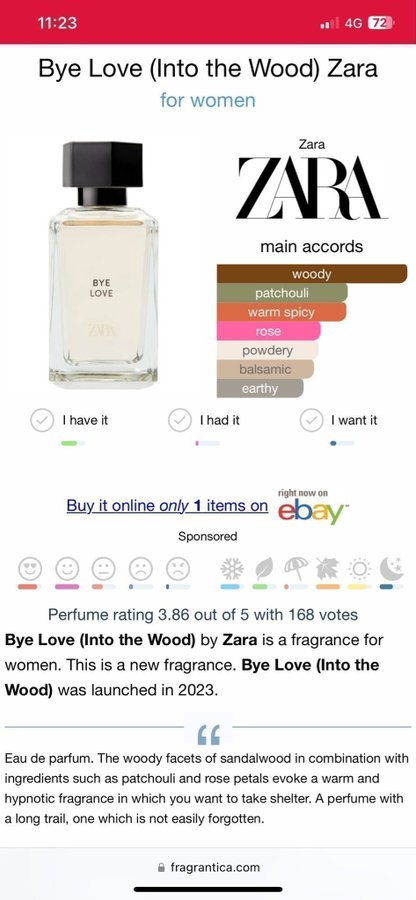Choose the daytime sun icon
Image resolution: width=416 pixels, height=900 pixels.
pos(360,569)
